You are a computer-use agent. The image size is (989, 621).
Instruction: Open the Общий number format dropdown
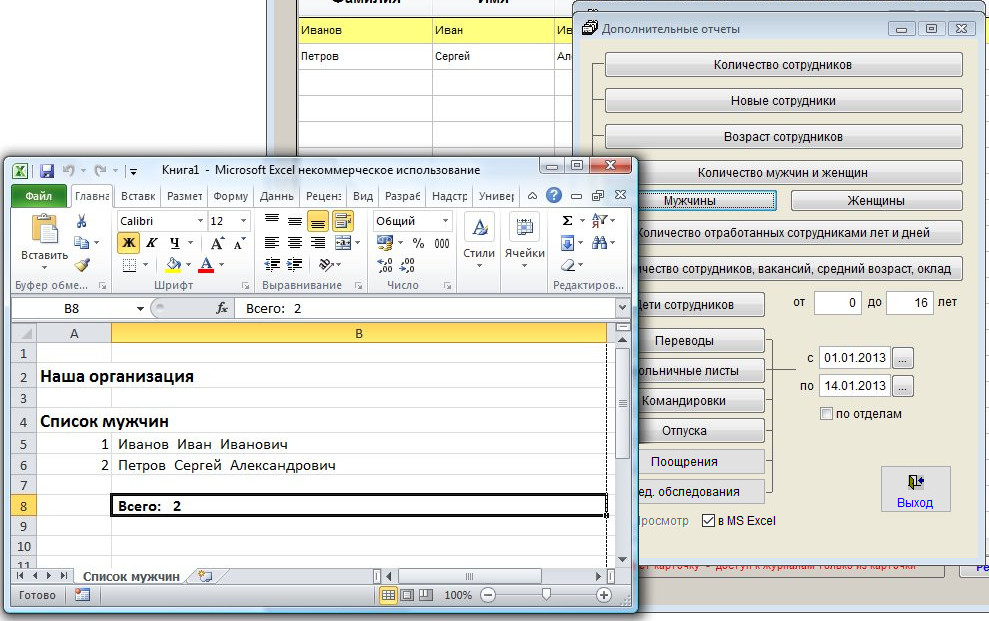point(445,221)
